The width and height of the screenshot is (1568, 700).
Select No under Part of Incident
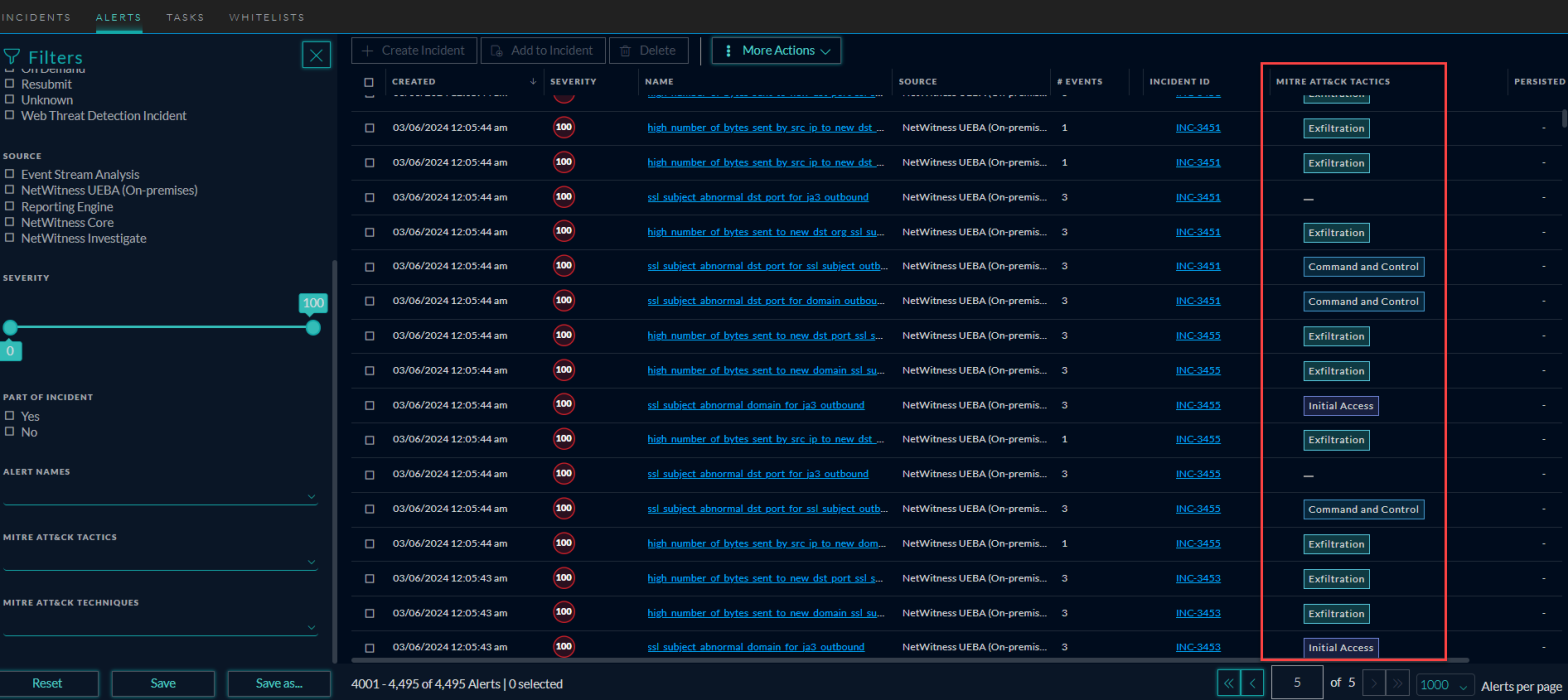click(x=10, y=432)
